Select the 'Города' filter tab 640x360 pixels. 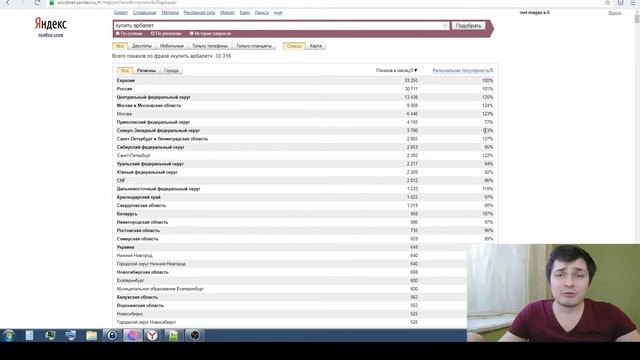(171, 71)
